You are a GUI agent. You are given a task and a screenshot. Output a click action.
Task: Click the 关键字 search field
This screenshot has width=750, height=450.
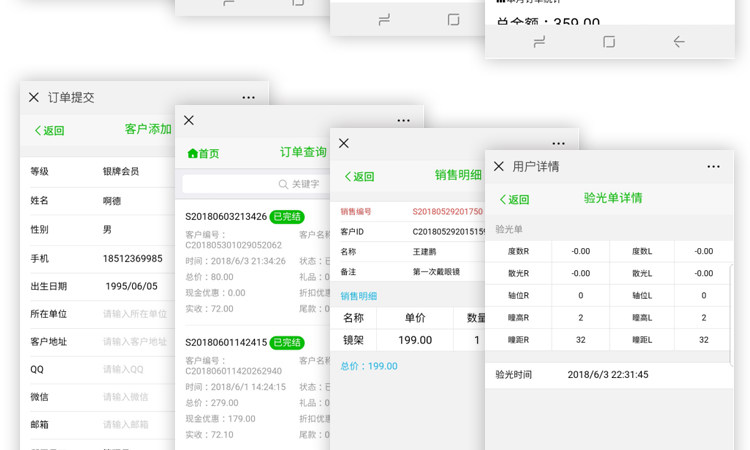[255, 184]
